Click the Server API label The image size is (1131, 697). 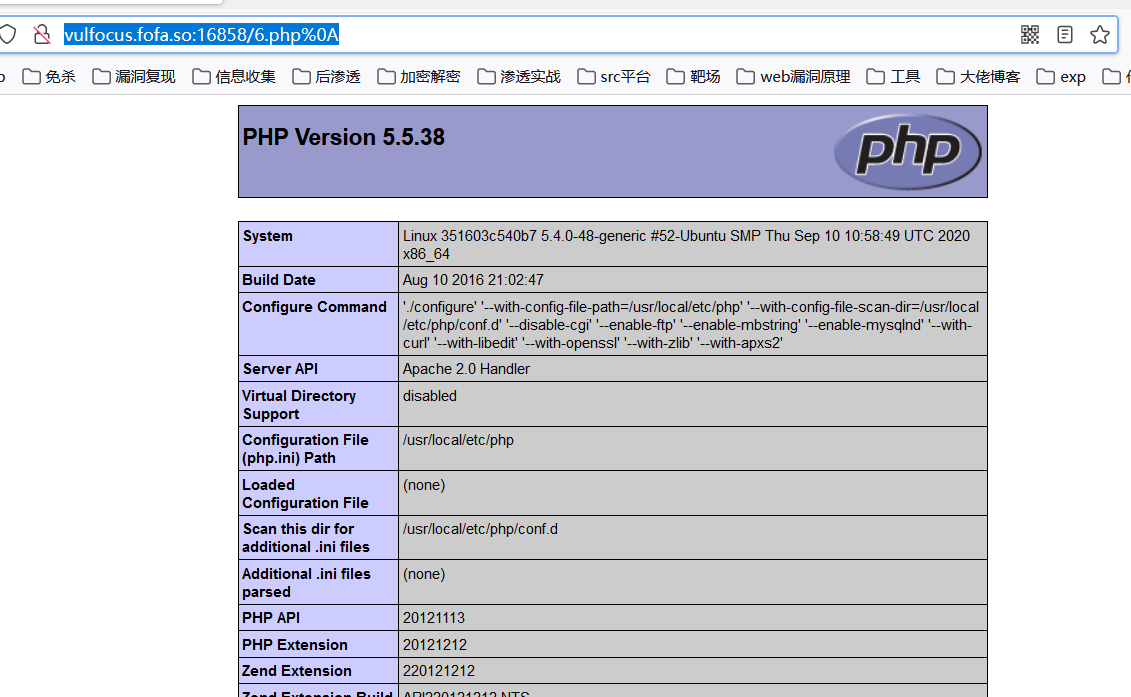(x=280, y=369)
